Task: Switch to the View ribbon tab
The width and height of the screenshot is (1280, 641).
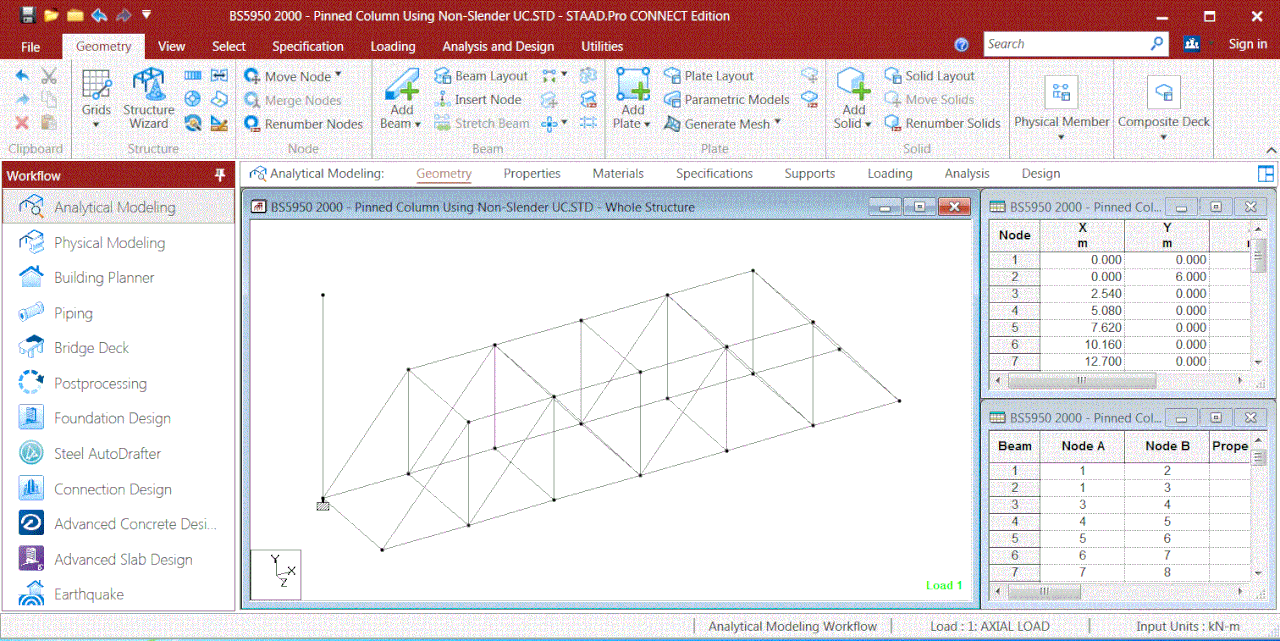Action: 172,46
